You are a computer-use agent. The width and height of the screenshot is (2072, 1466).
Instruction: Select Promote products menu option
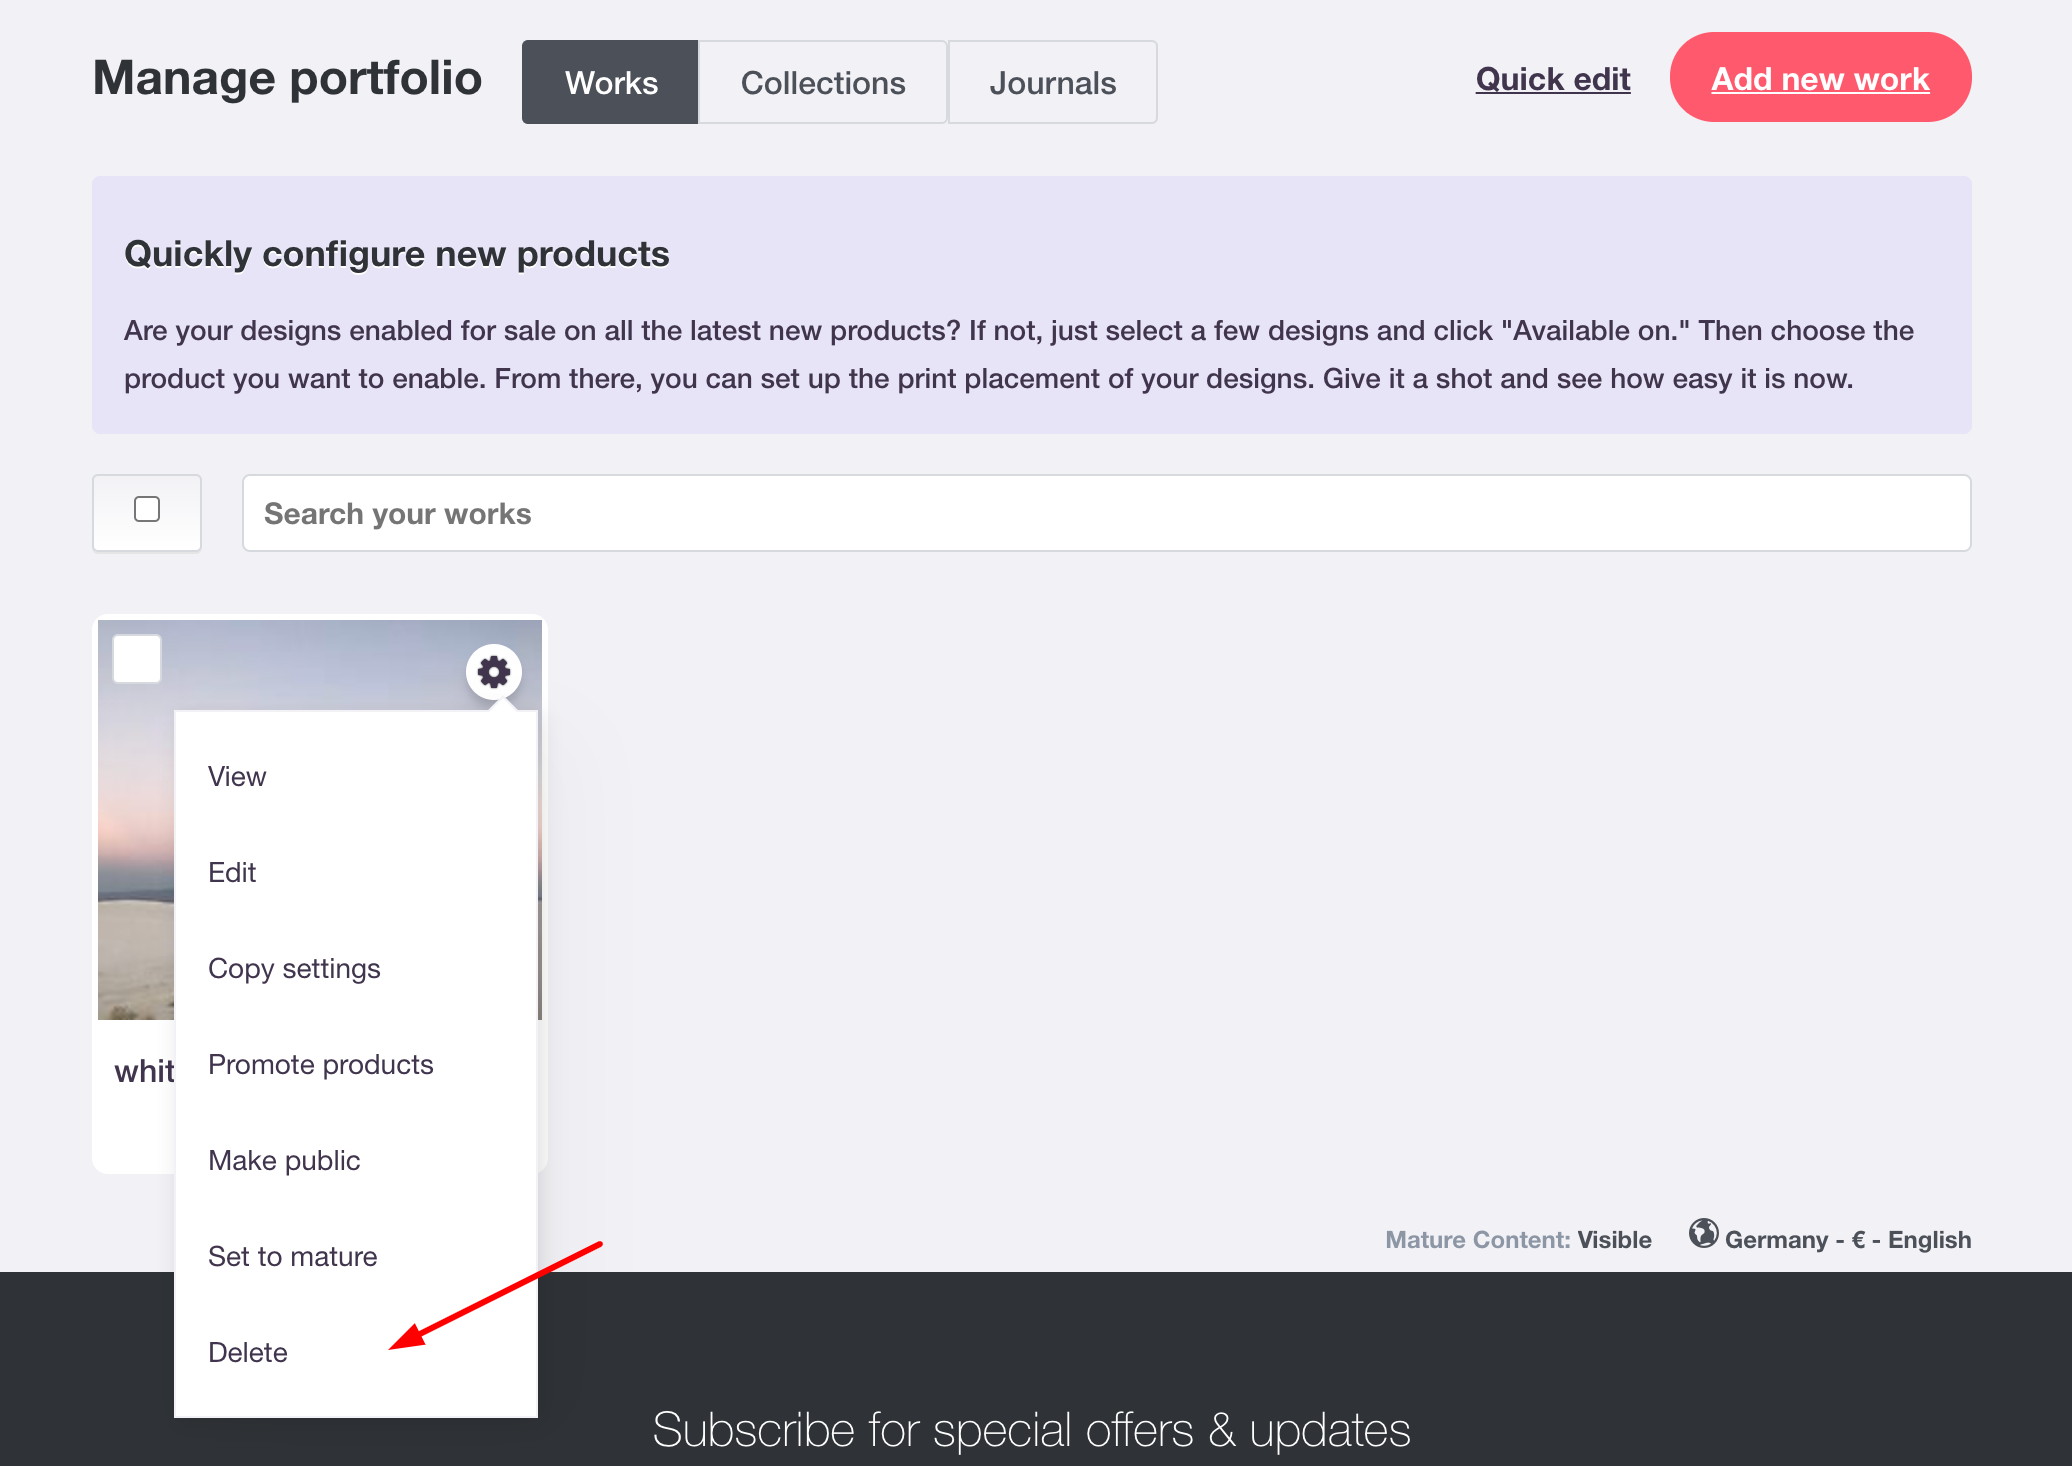coord(320,1064)
